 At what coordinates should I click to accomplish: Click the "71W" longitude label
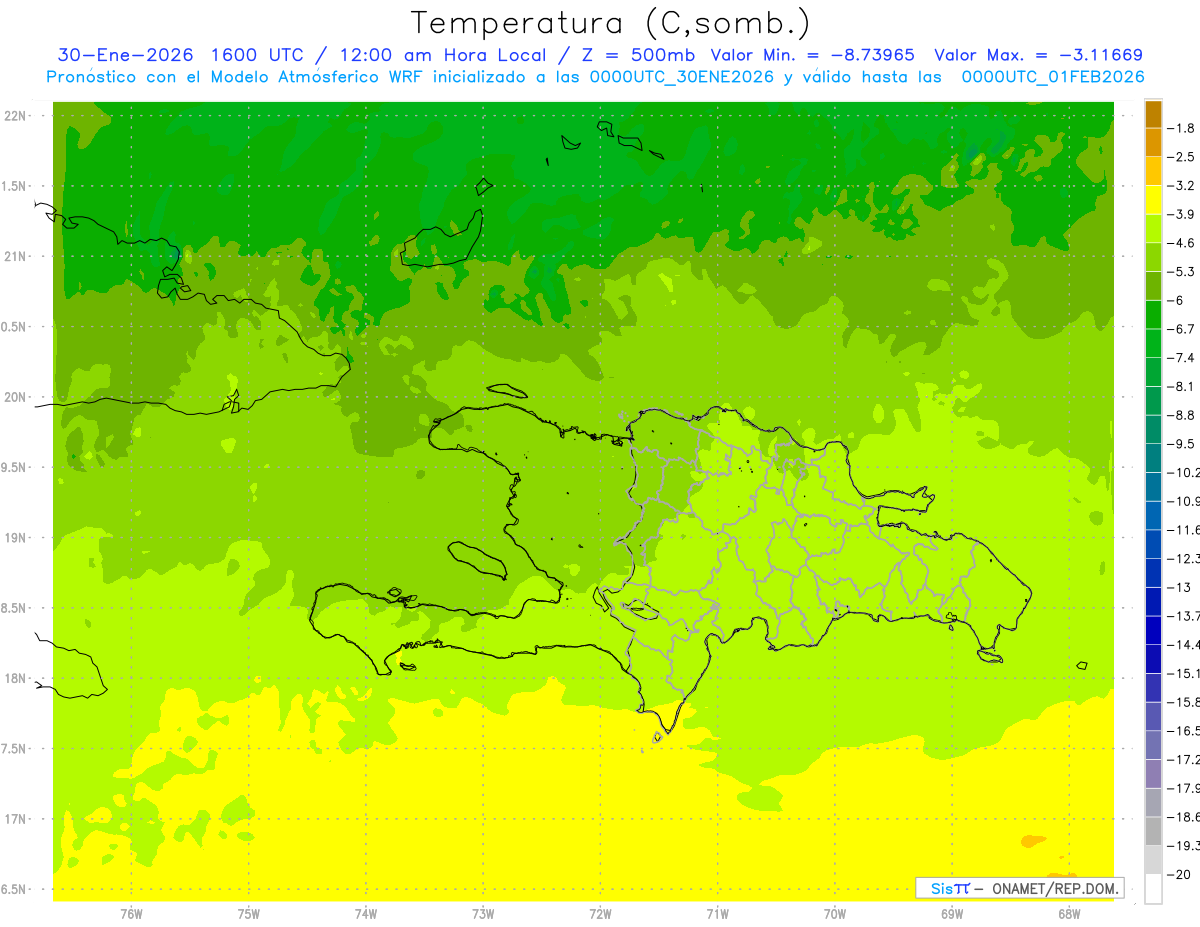click(x=717, y=914)
